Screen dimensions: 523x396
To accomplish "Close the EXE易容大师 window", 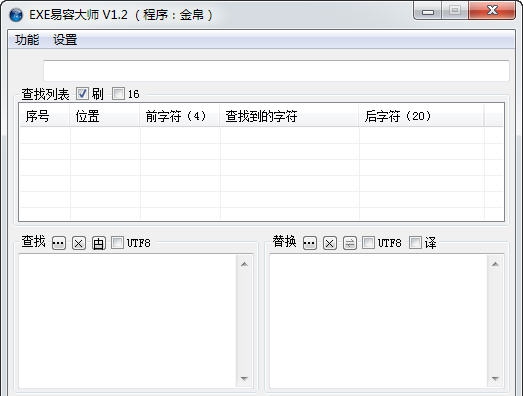I will tap(492, 11).
